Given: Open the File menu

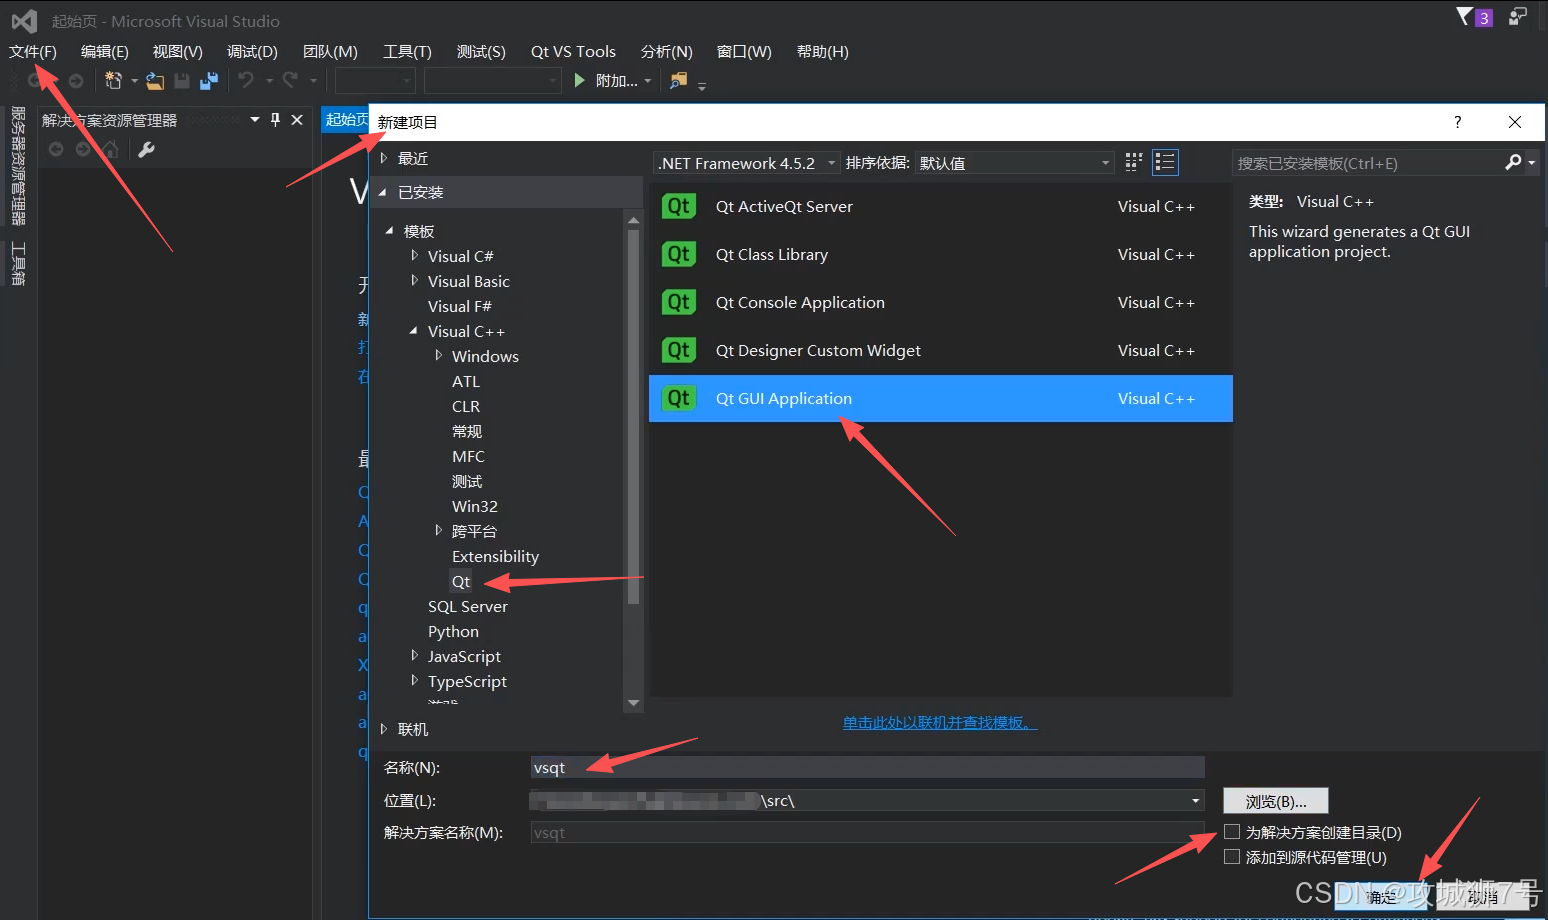Looking at the screenshot, I should (33, 51).
